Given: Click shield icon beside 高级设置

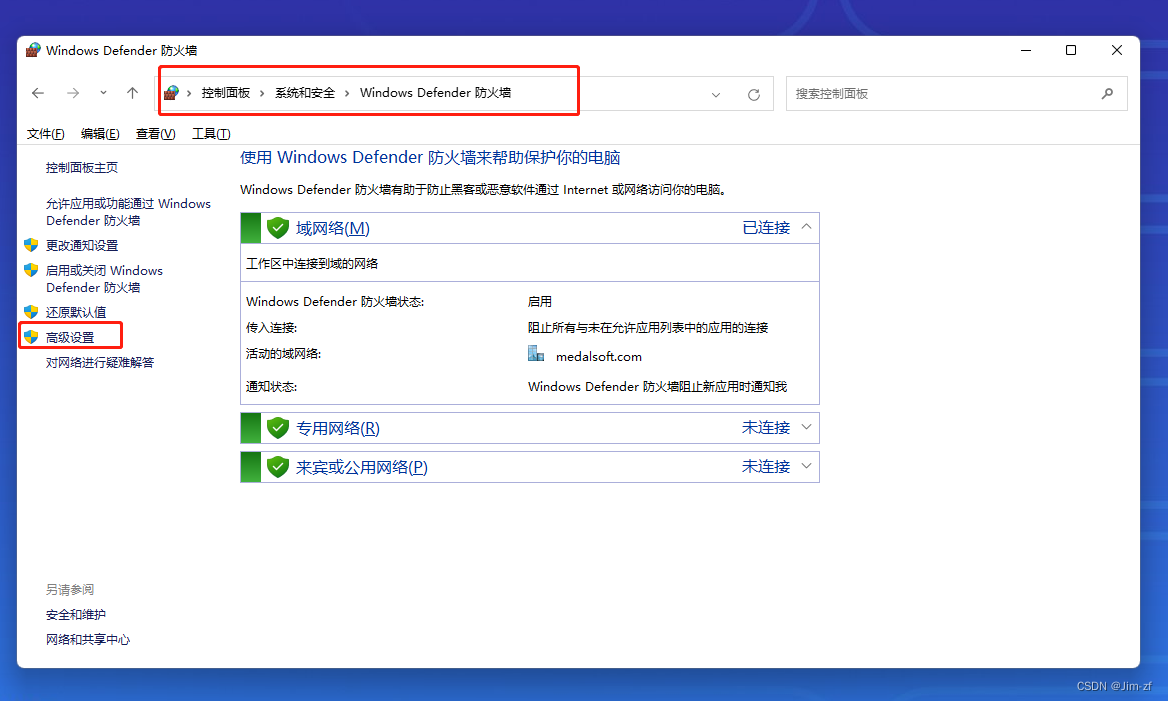Looking at the screenshot, I should [x=31, y=337].
